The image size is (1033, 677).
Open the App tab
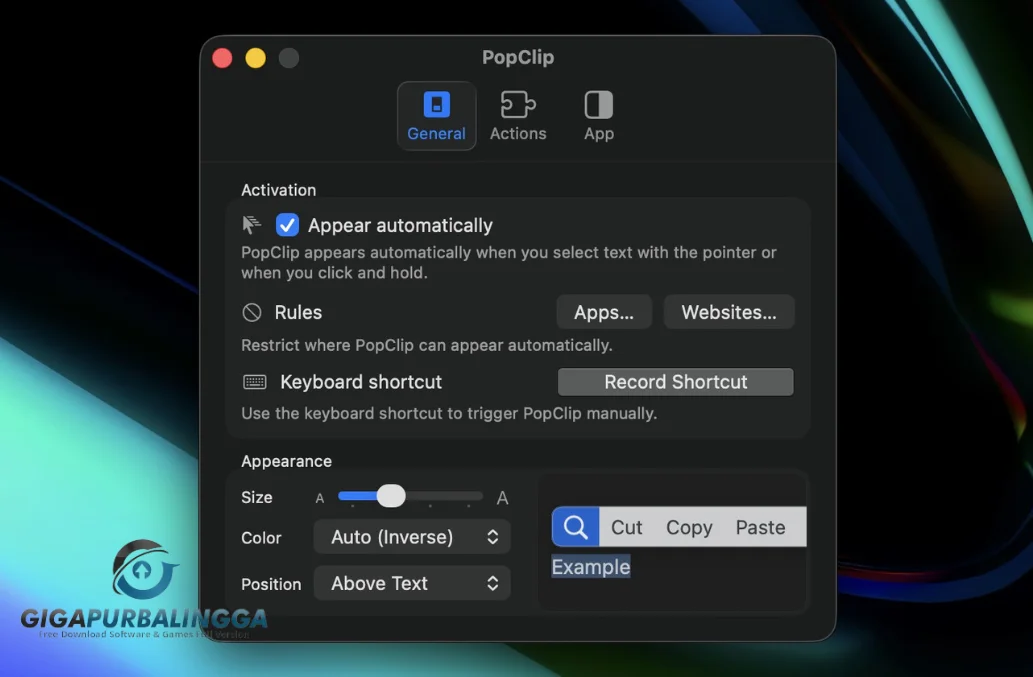[x=599, y=116]
